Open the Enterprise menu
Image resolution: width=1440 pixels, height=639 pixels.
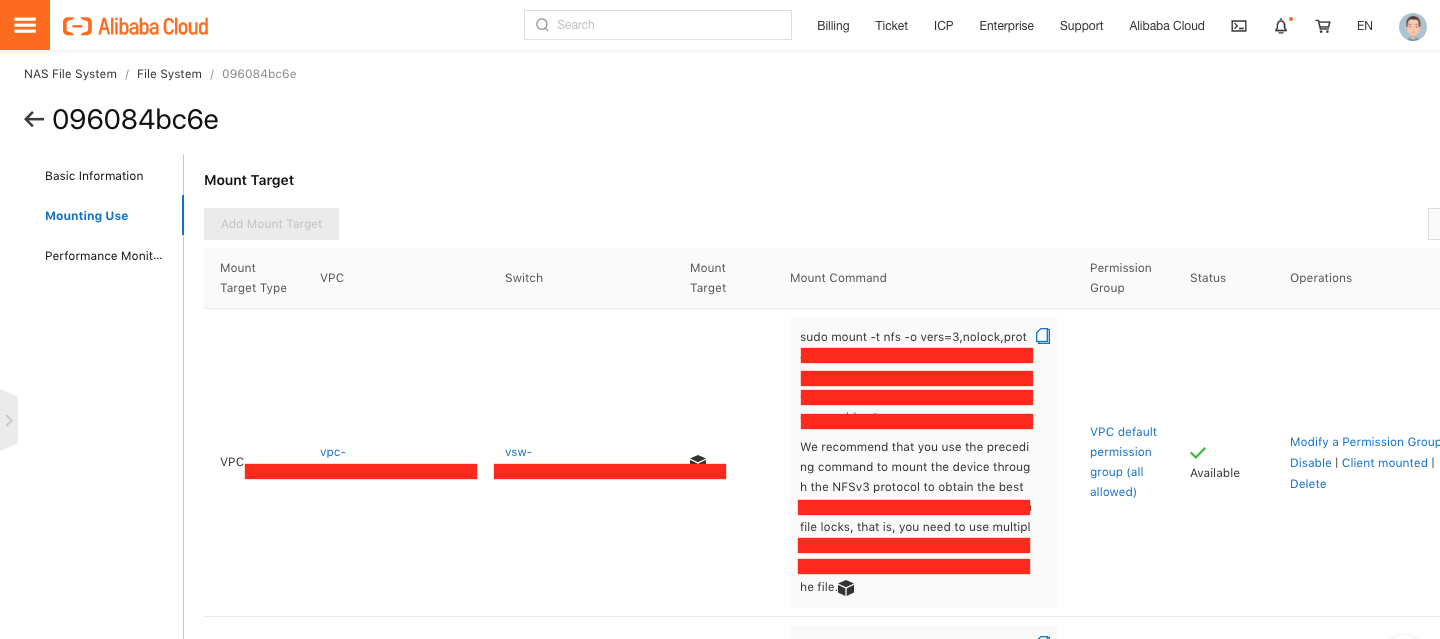click(1007, 26)
